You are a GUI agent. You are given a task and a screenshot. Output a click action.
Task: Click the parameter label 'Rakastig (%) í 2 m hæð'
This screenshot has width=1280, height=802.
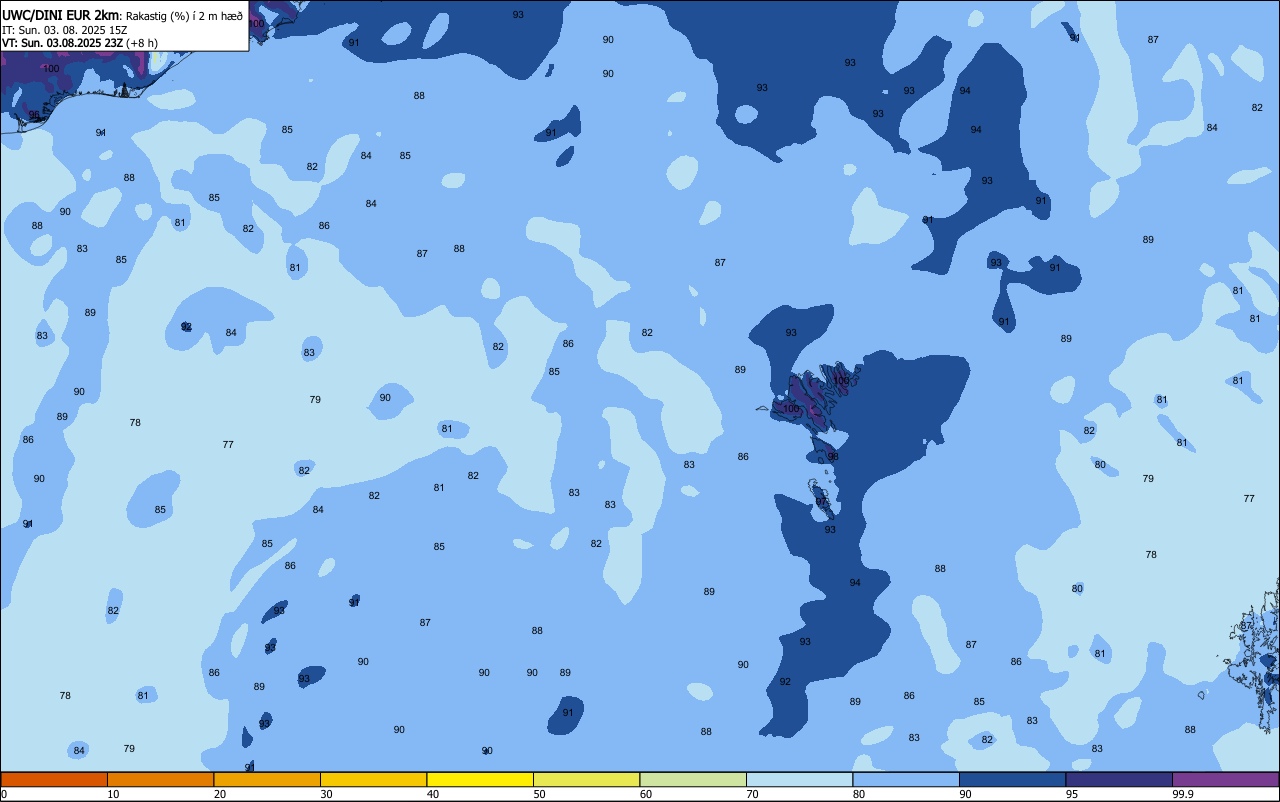tap(184, 15)
